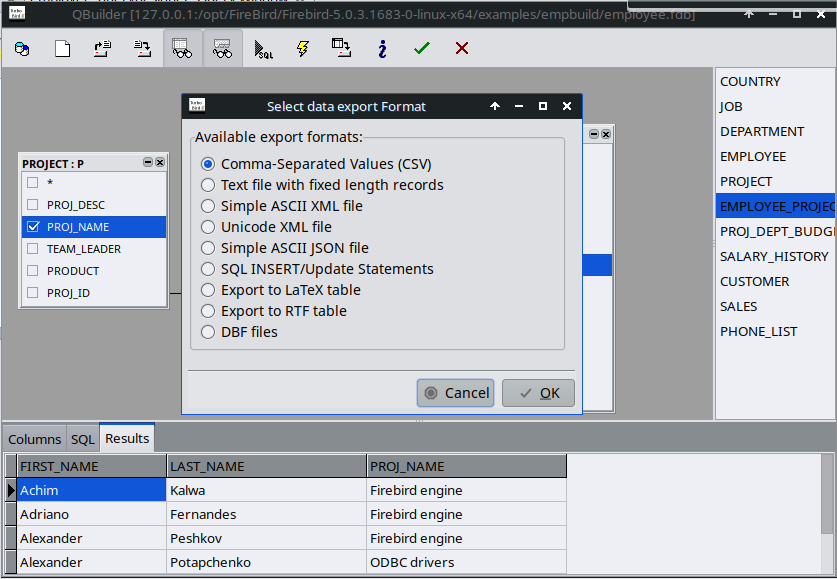The height and width of the screenshot is (579, 837).
Task: Select EMPLOYEE in the table list
Action: [x=774, y=157]
